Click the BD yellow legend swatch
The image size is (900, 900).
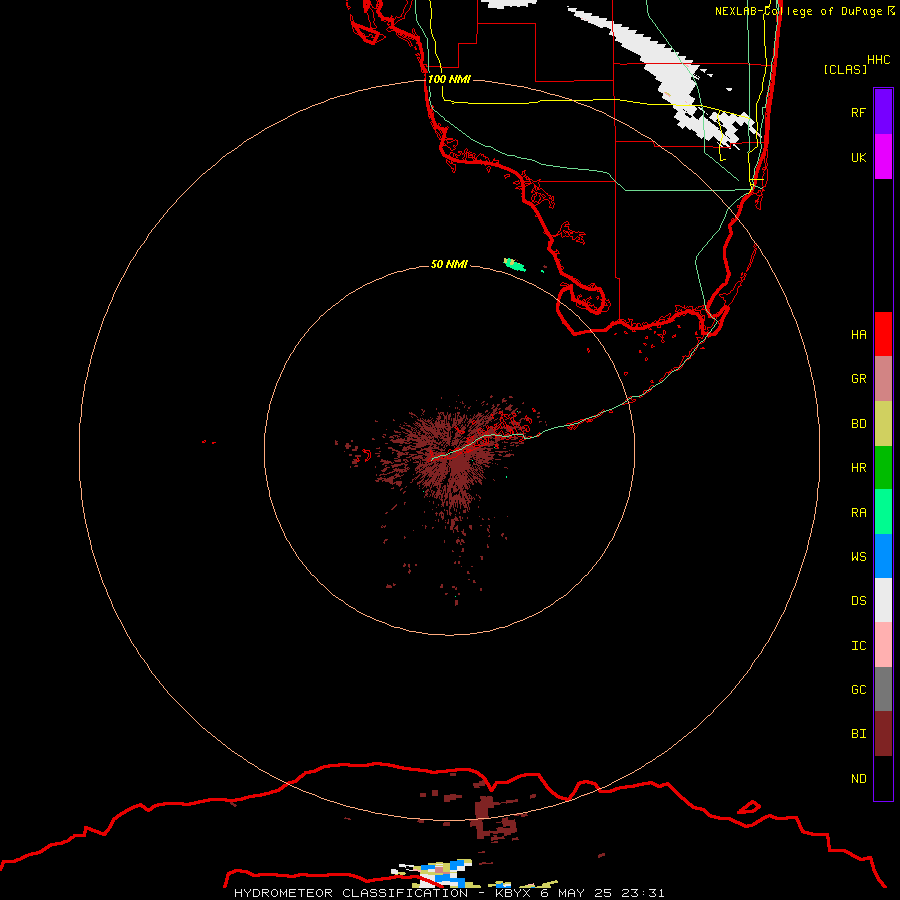point(883,423)
